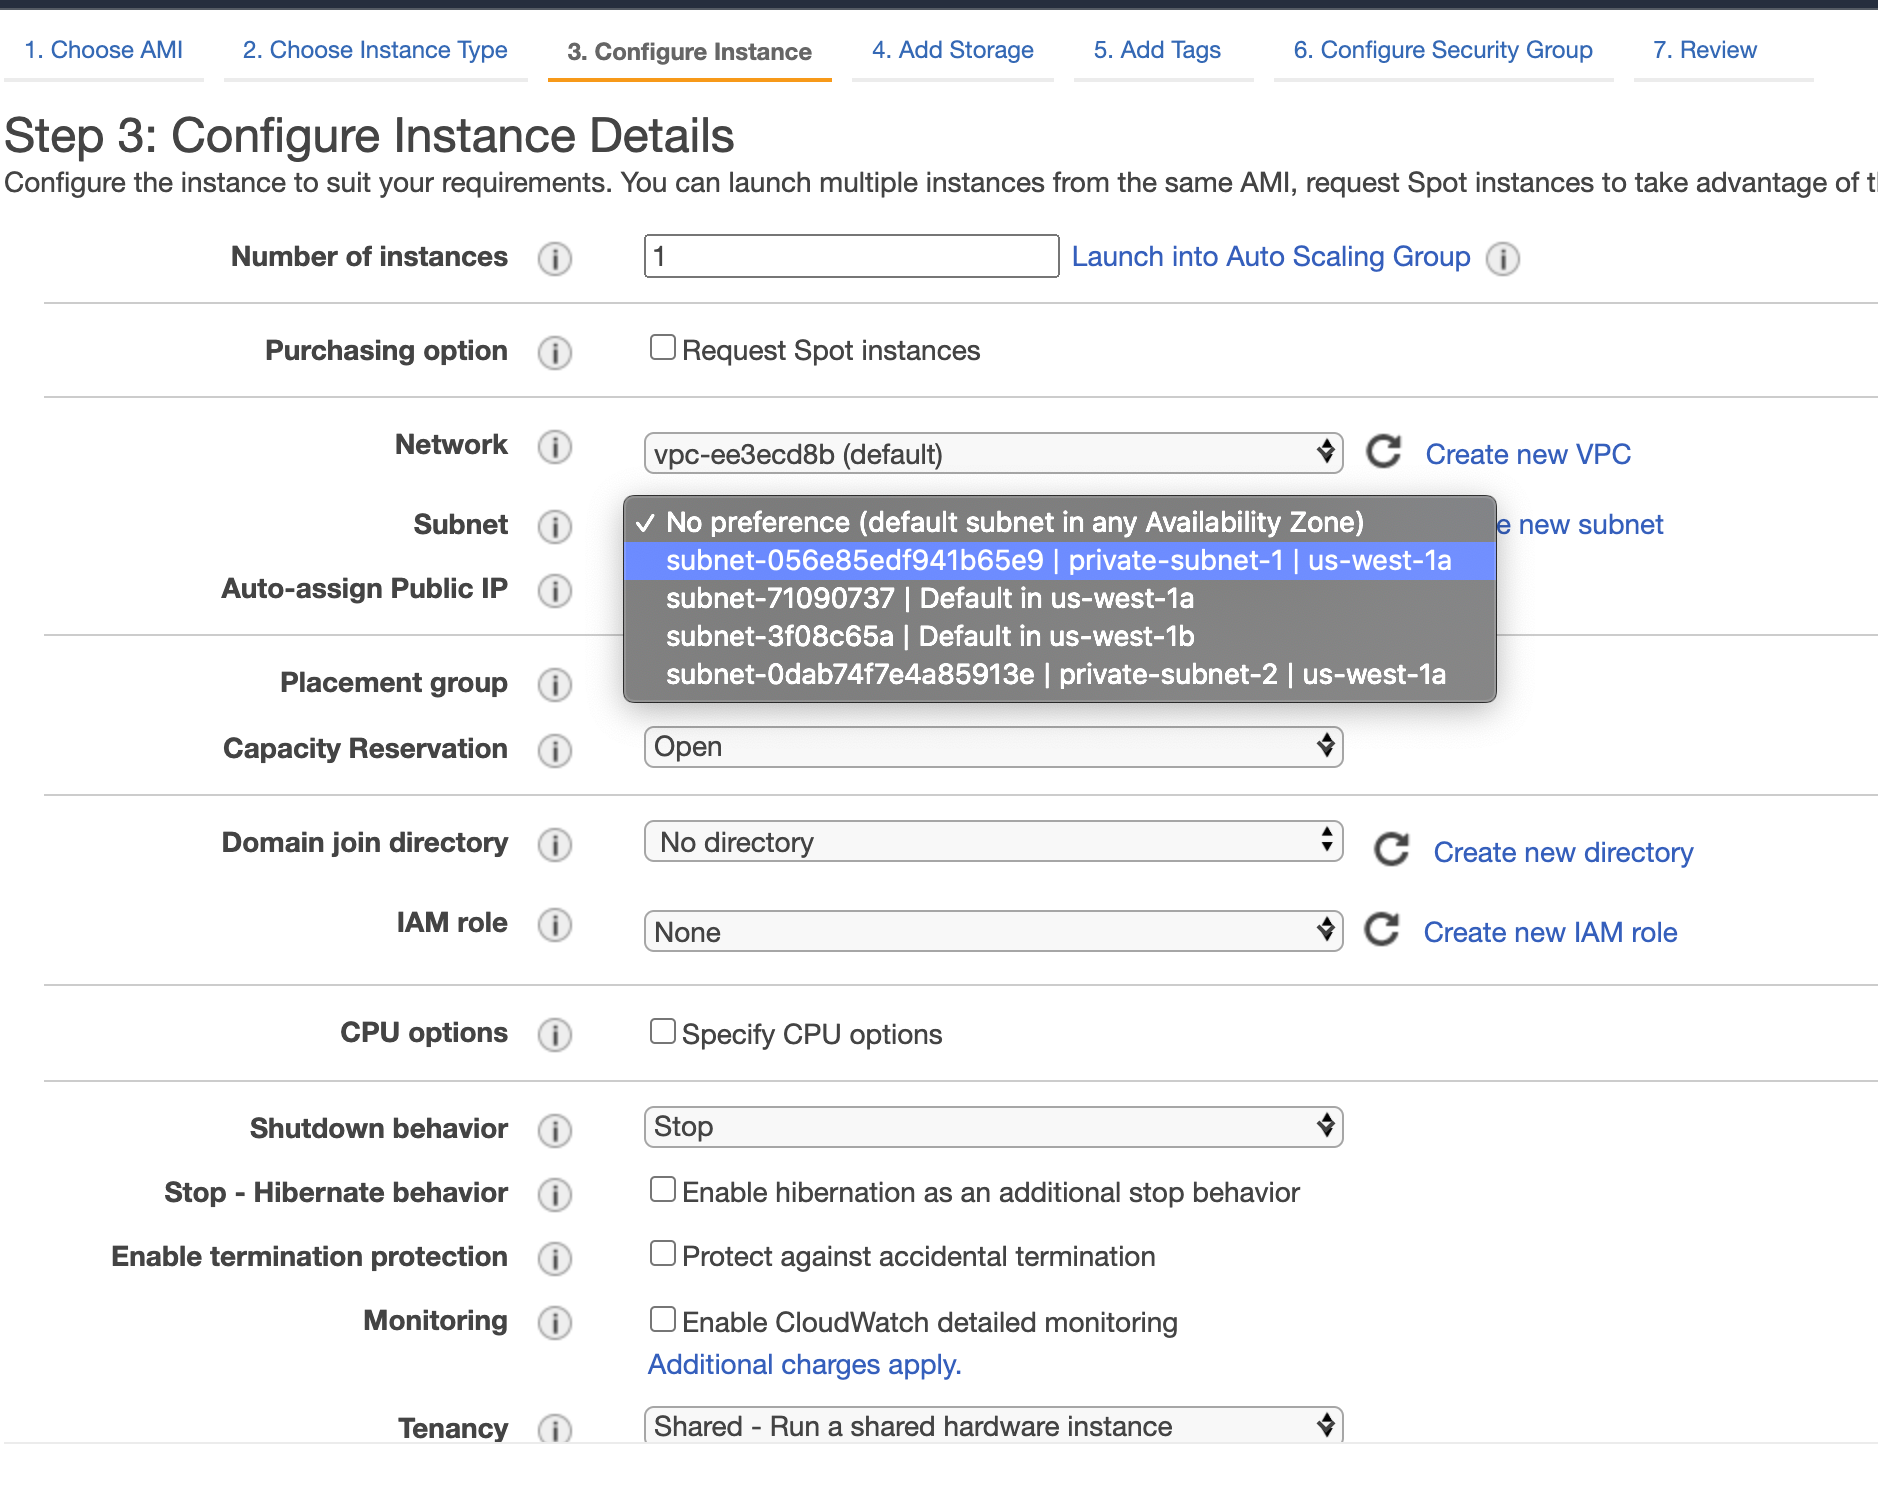The image size is (1878, 1502).
Task: Switch to Configure Security Group tab
Action: click(1442, 50)
